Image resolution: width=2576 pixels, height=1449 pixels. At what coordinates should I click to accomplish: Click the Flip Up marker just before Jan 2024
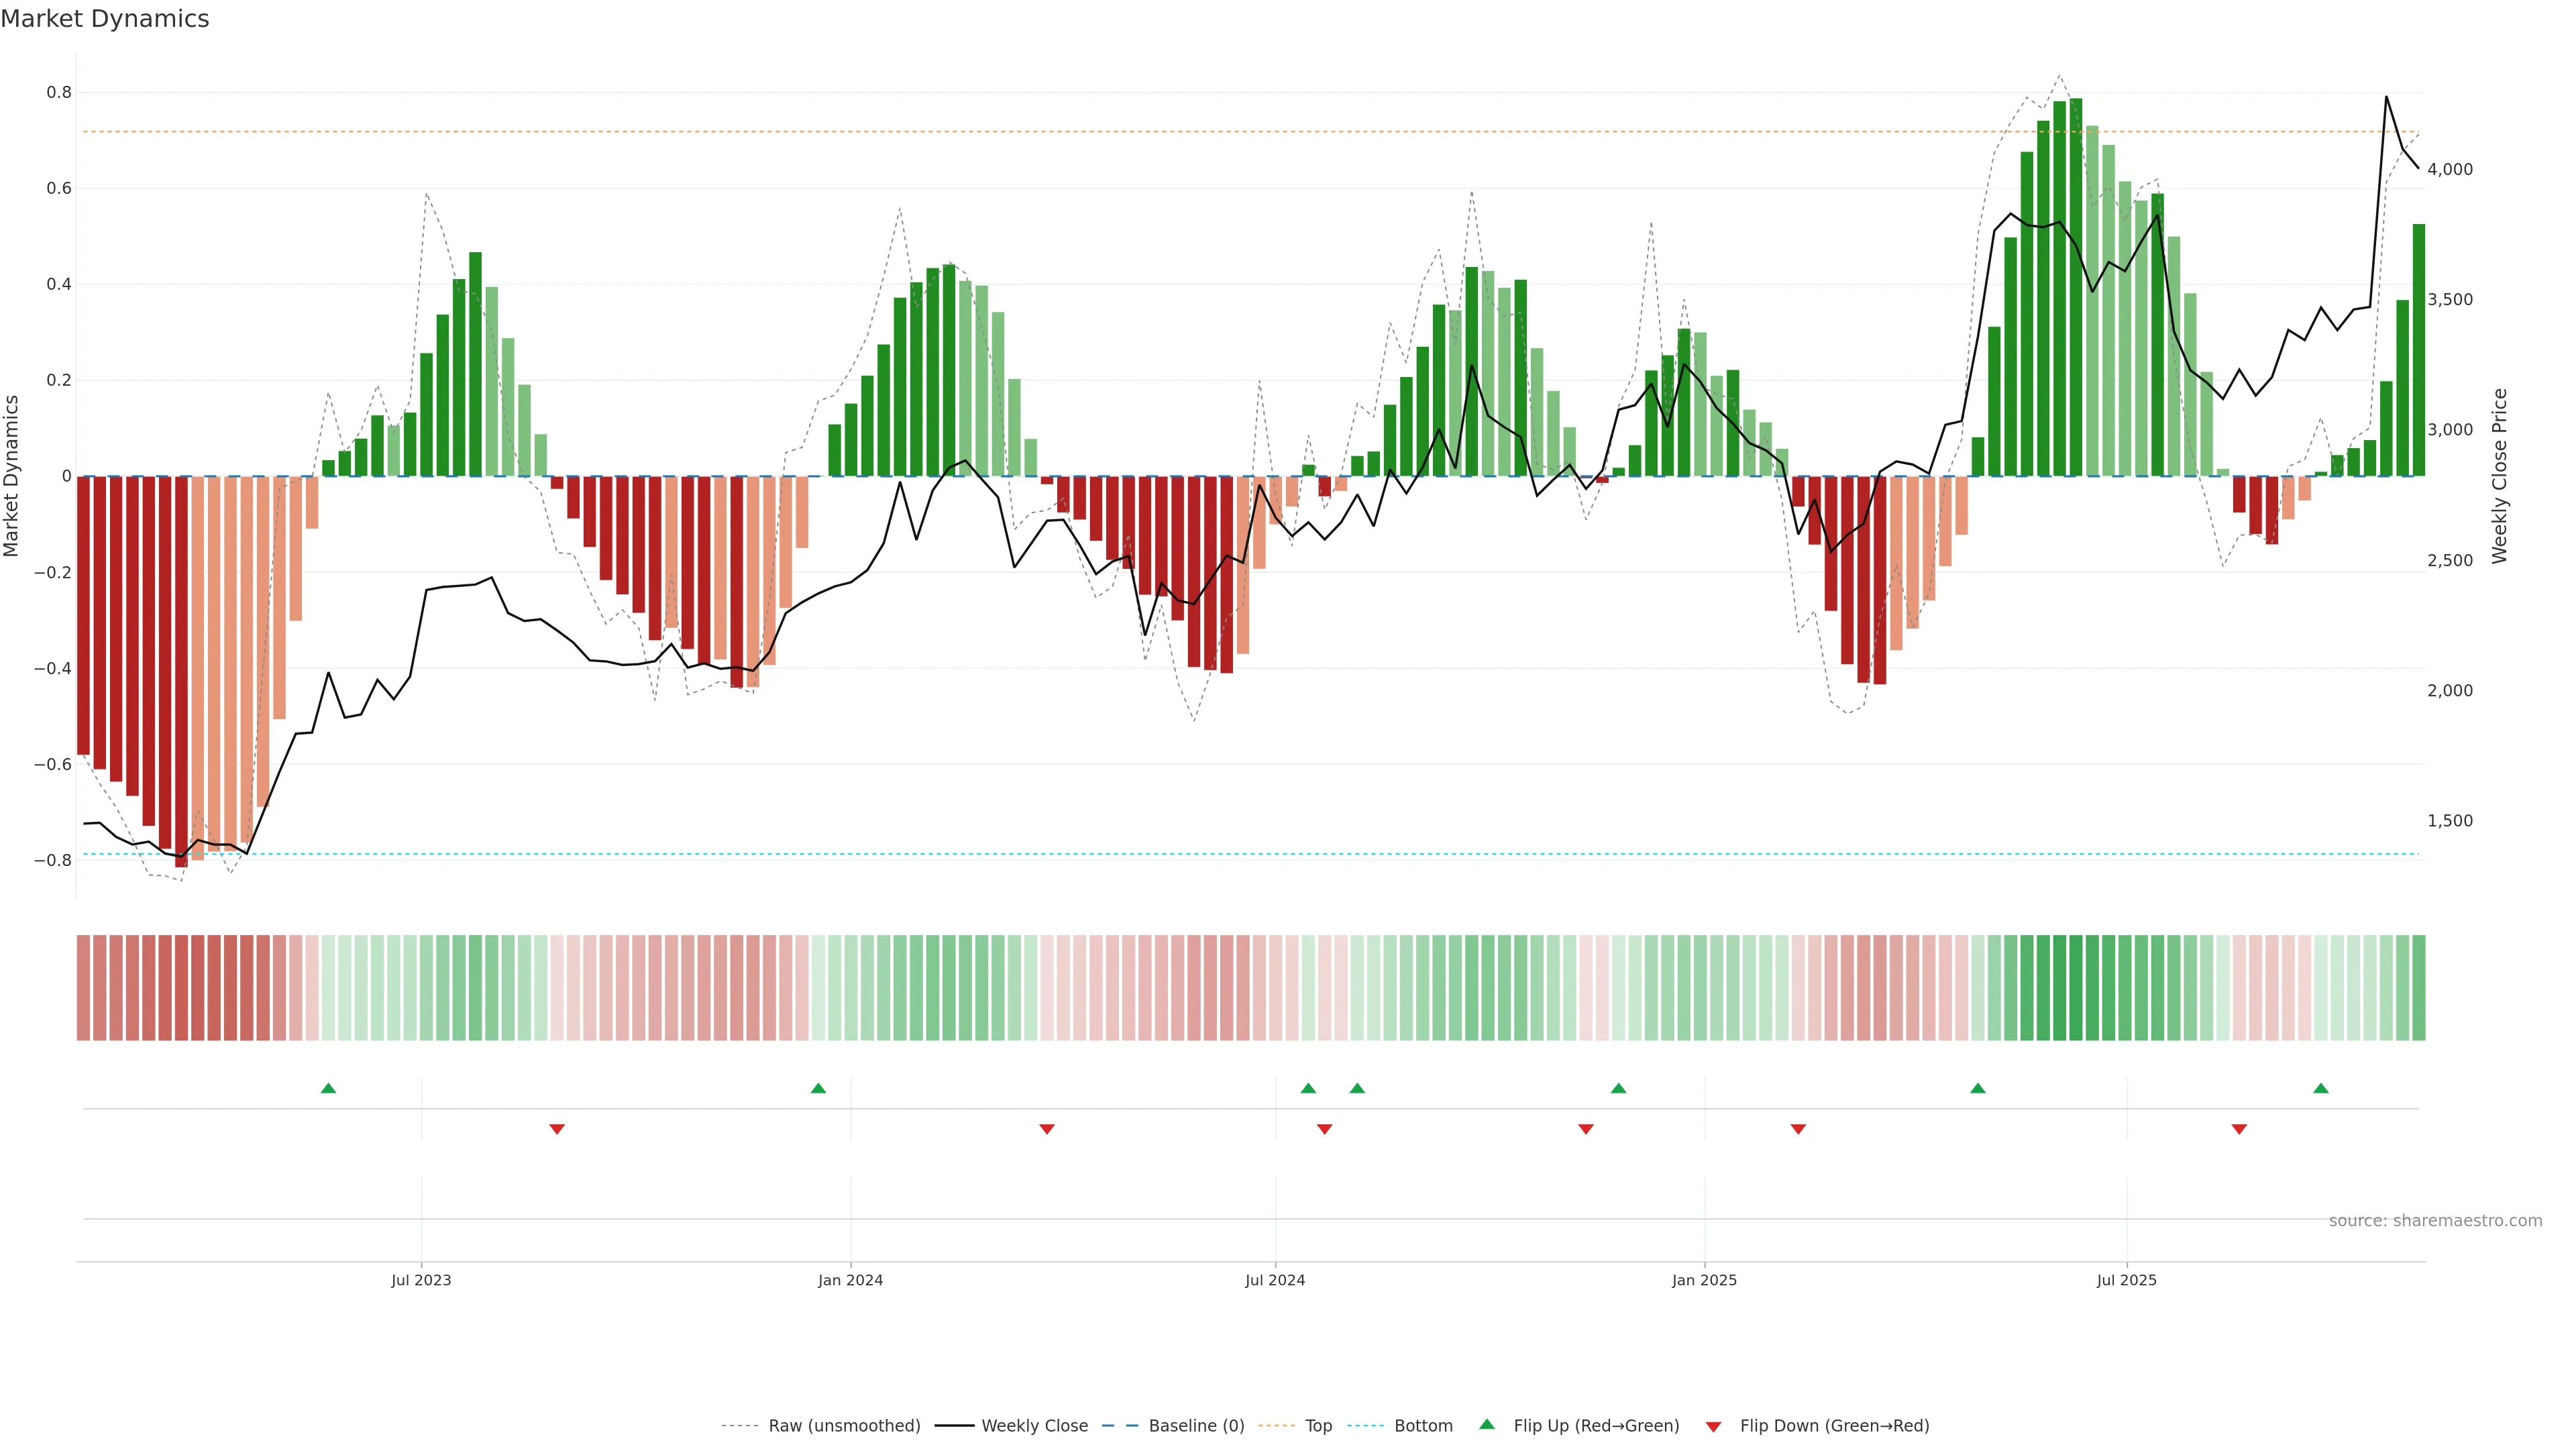(x=818, y=1088)
